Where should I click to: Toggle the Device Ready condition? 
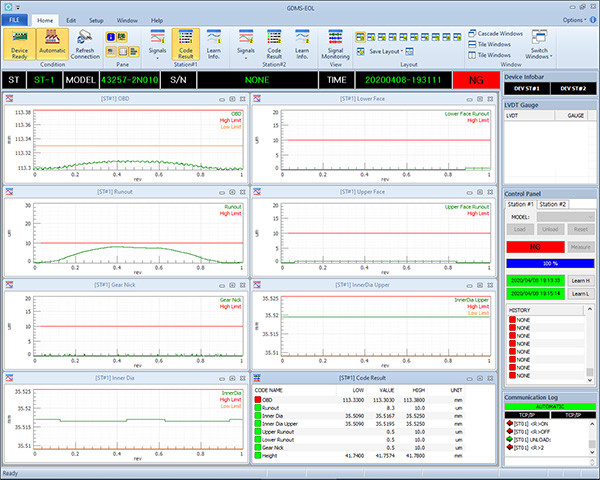(20, 46)
